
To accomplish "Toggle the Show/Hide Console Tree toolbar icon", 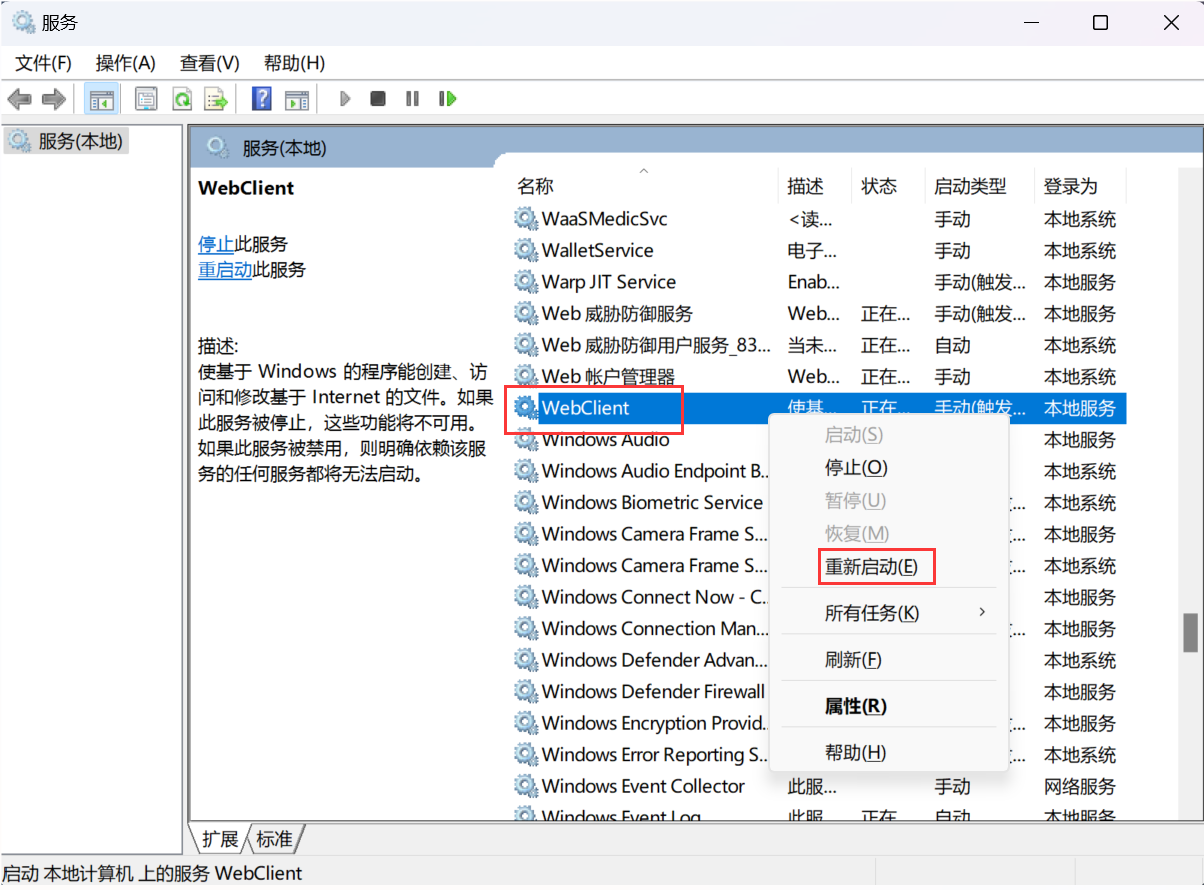I will pyautogui.click(x=101, y=99).
